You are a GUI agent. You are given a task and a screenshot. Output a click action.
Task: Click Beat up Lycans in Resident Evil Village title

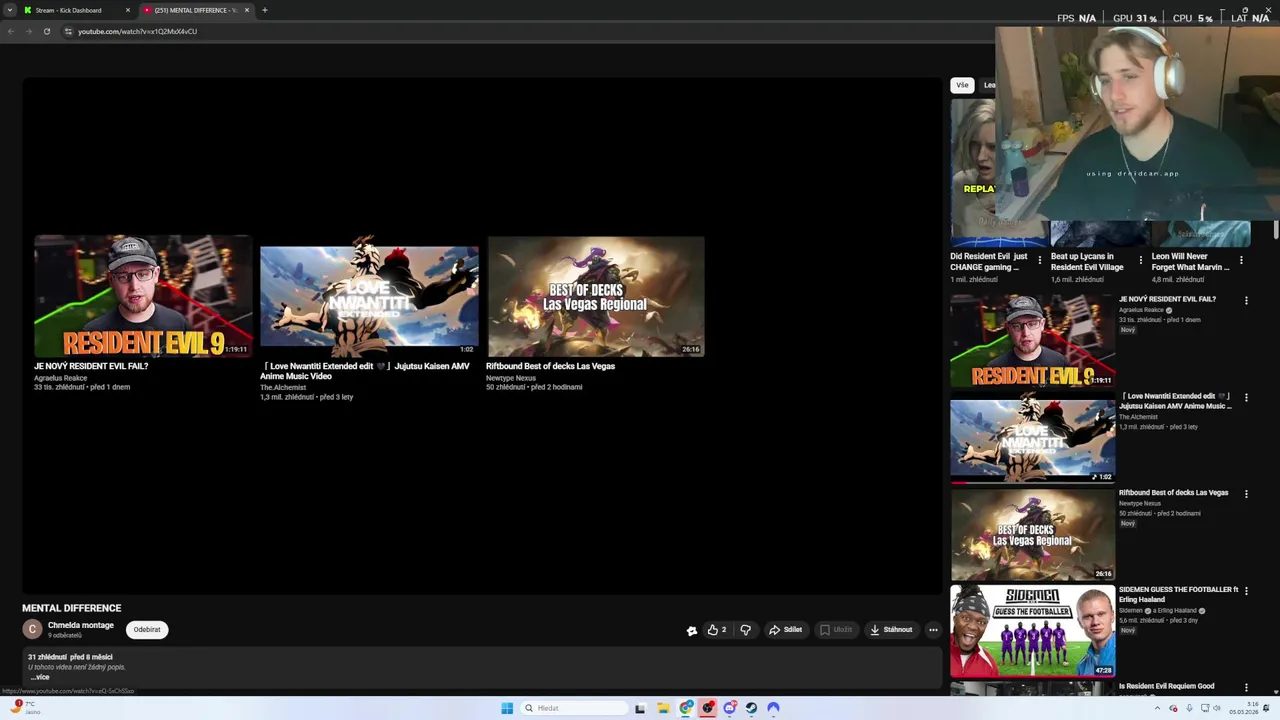(1087, 262)
